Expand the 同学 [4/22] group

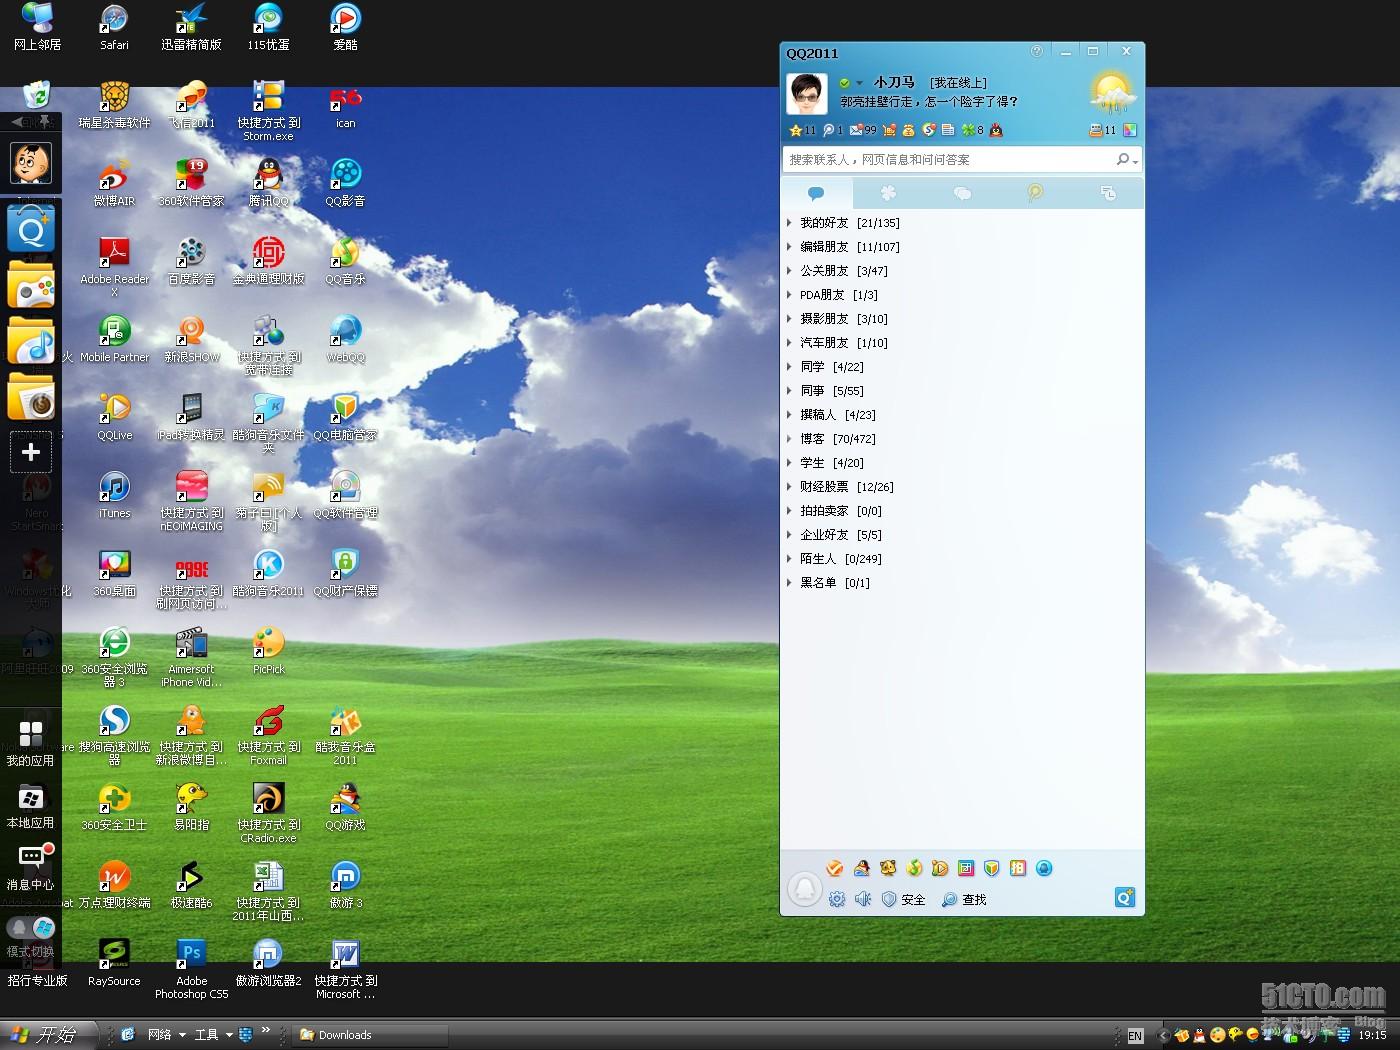tap(962, 367)
